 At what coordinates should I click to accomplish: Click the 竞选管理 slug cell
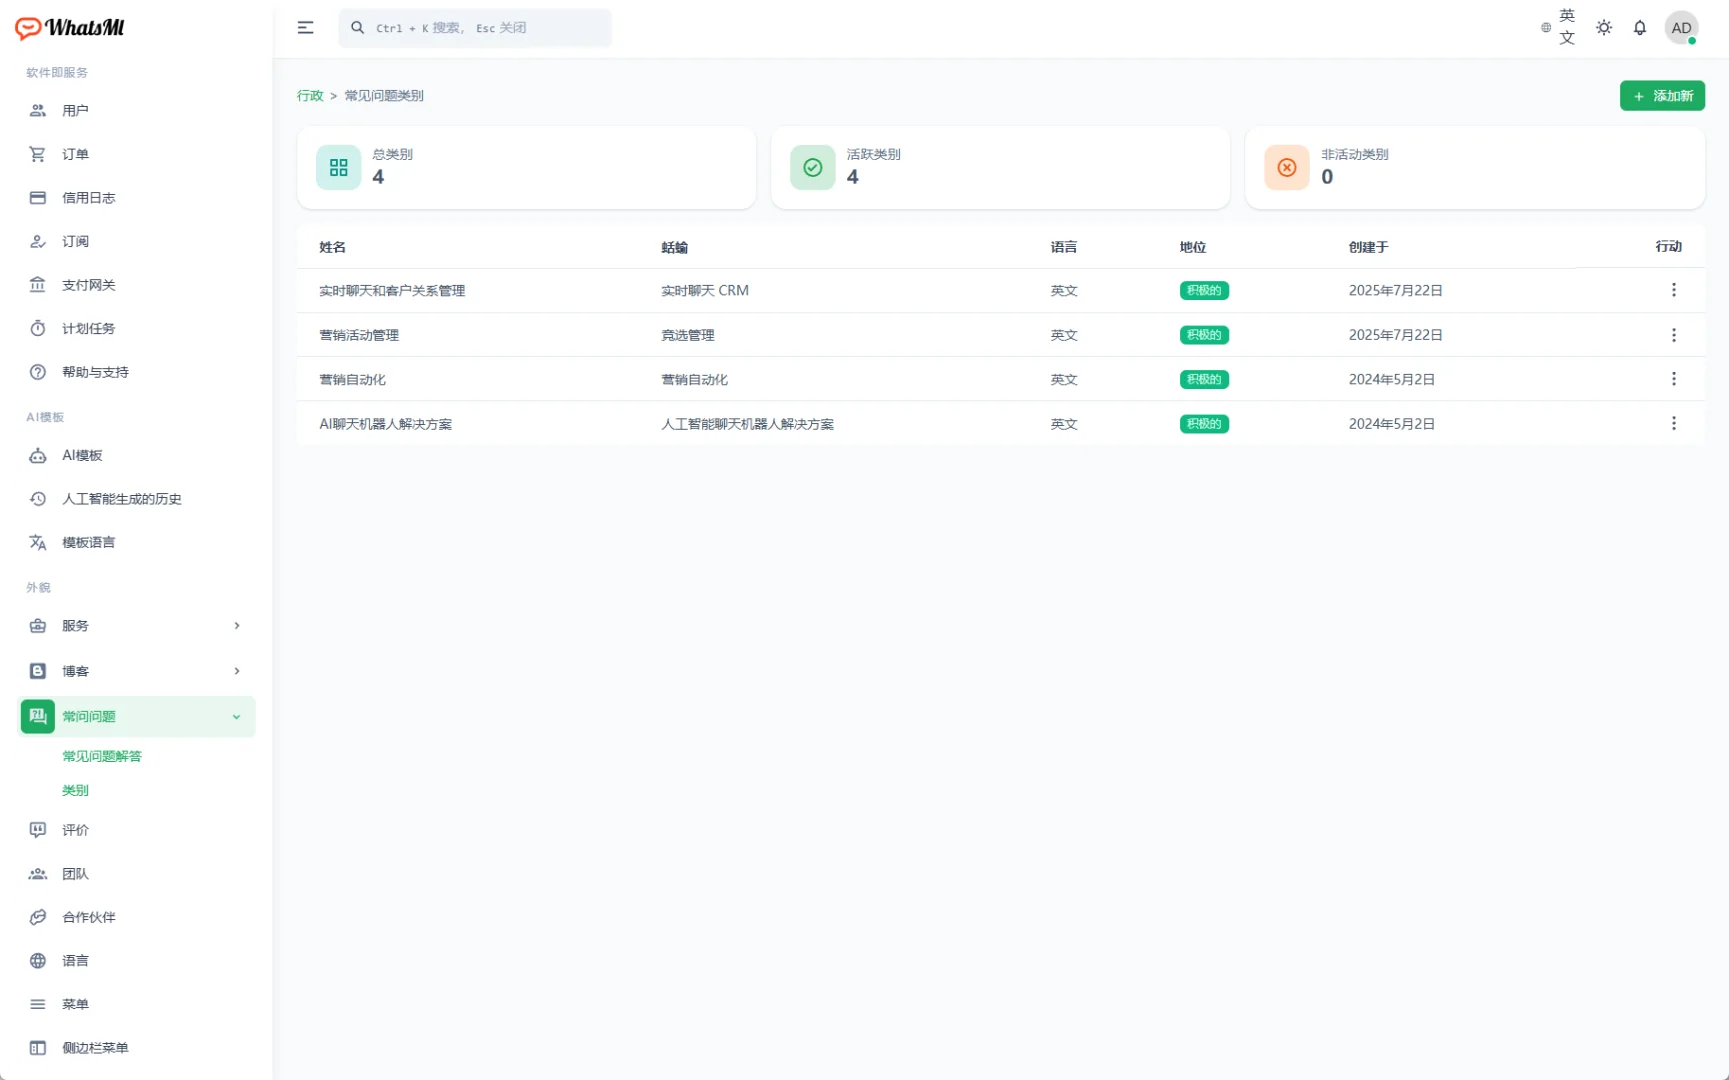[688, 335]
